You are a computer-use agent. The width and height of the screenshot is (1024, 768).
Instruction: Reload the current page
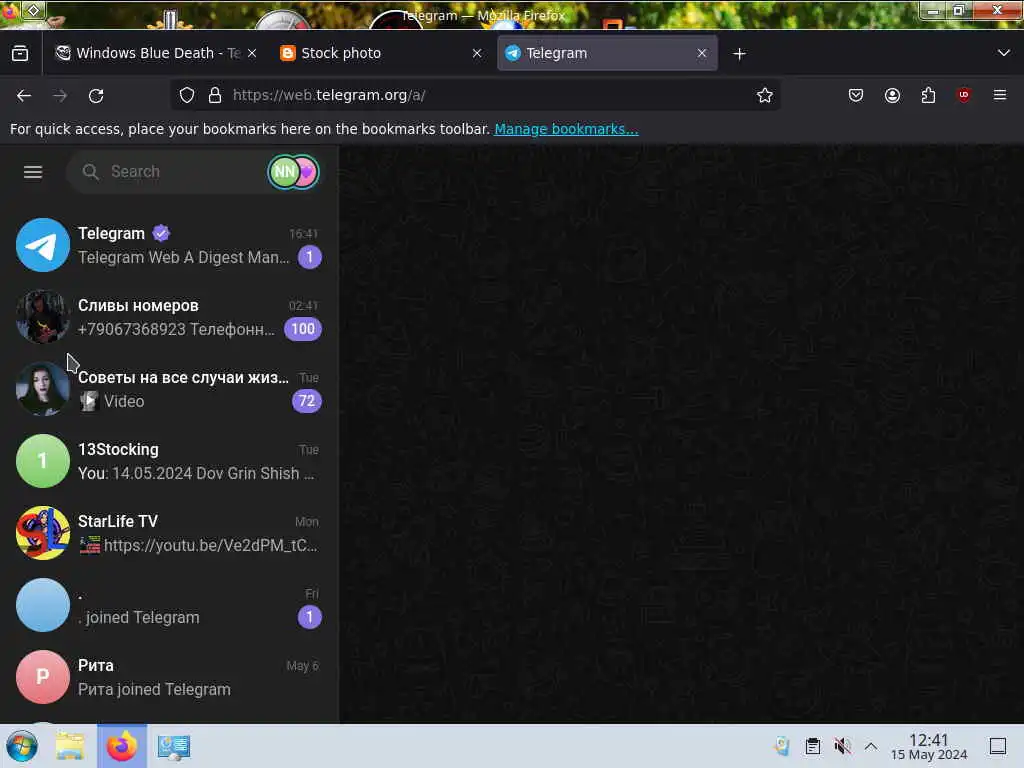(x=96, y=96)
